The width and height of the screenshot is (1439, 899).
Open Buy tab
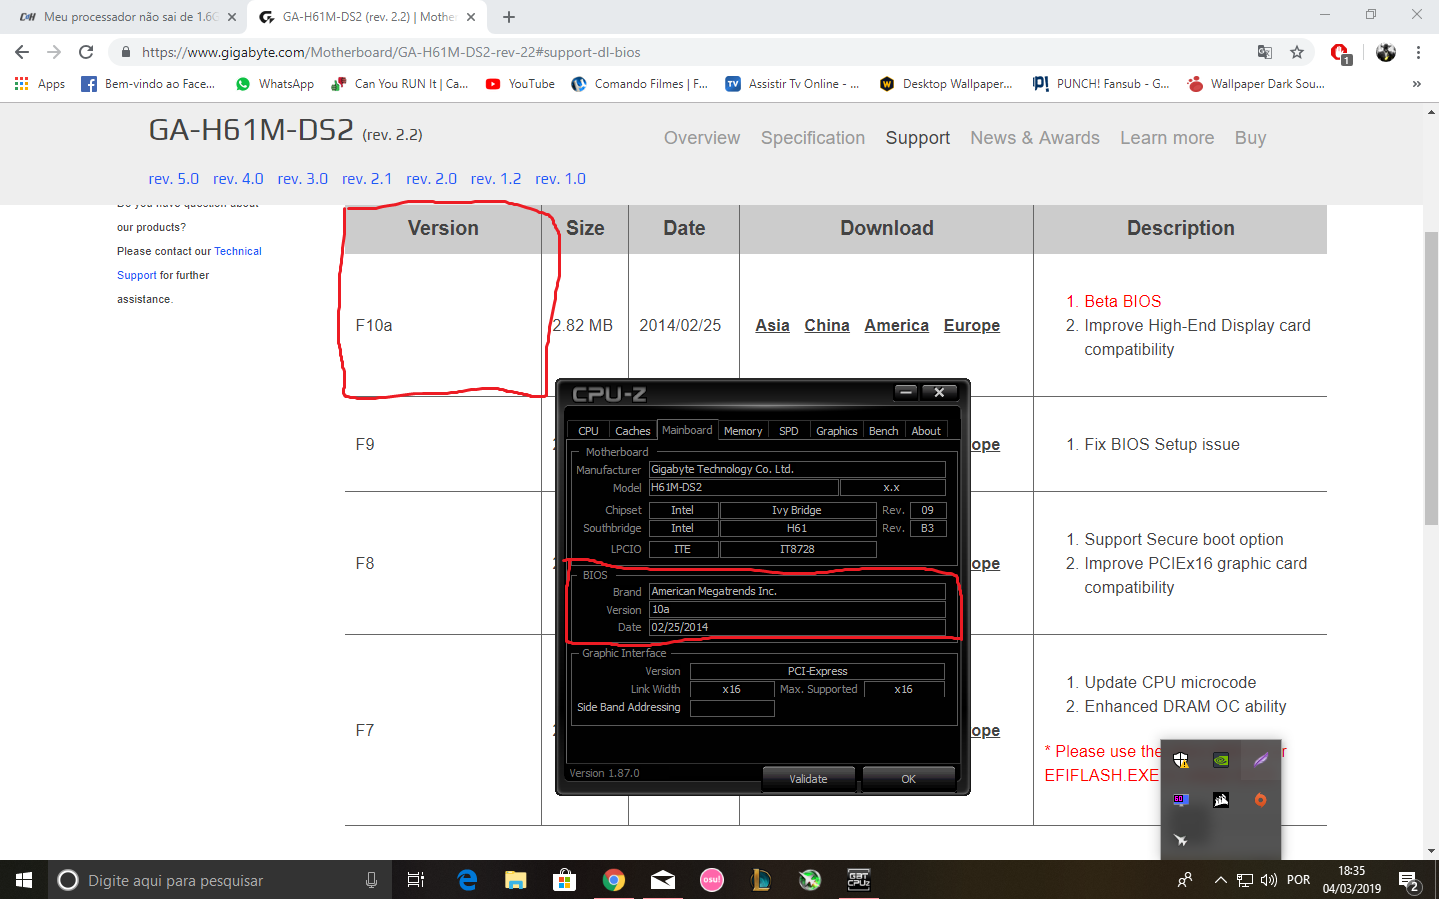(x=1250, y=138)
